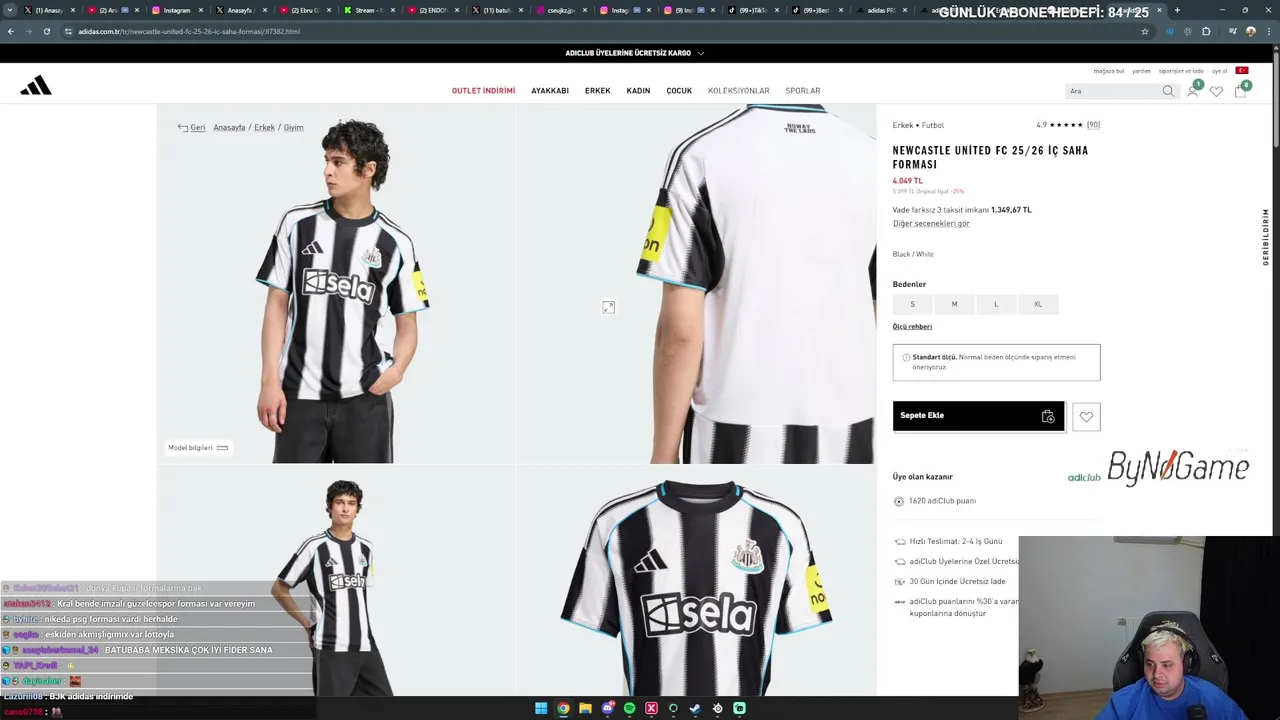Screen dimensions: 1280x720
Task: Open Windows Start menu
Action: 541,708
